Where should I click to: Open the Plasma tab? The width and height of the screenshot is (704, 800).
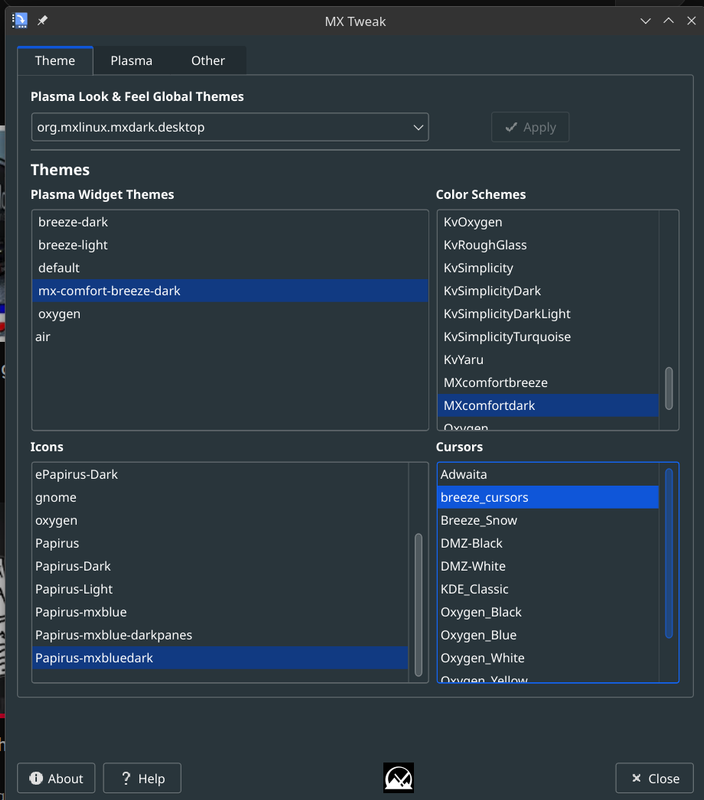click(132, 61)
